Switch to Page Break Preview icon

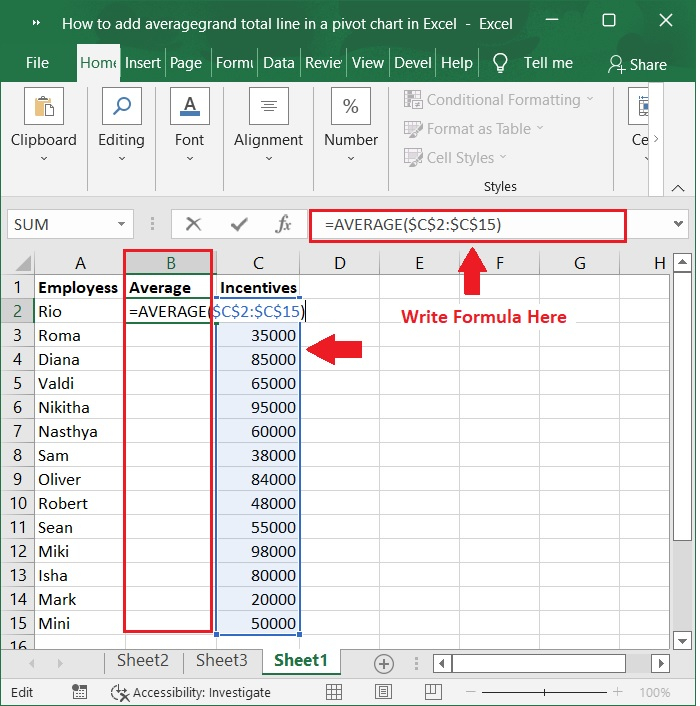pyautogui.click(x=433, y=692)
